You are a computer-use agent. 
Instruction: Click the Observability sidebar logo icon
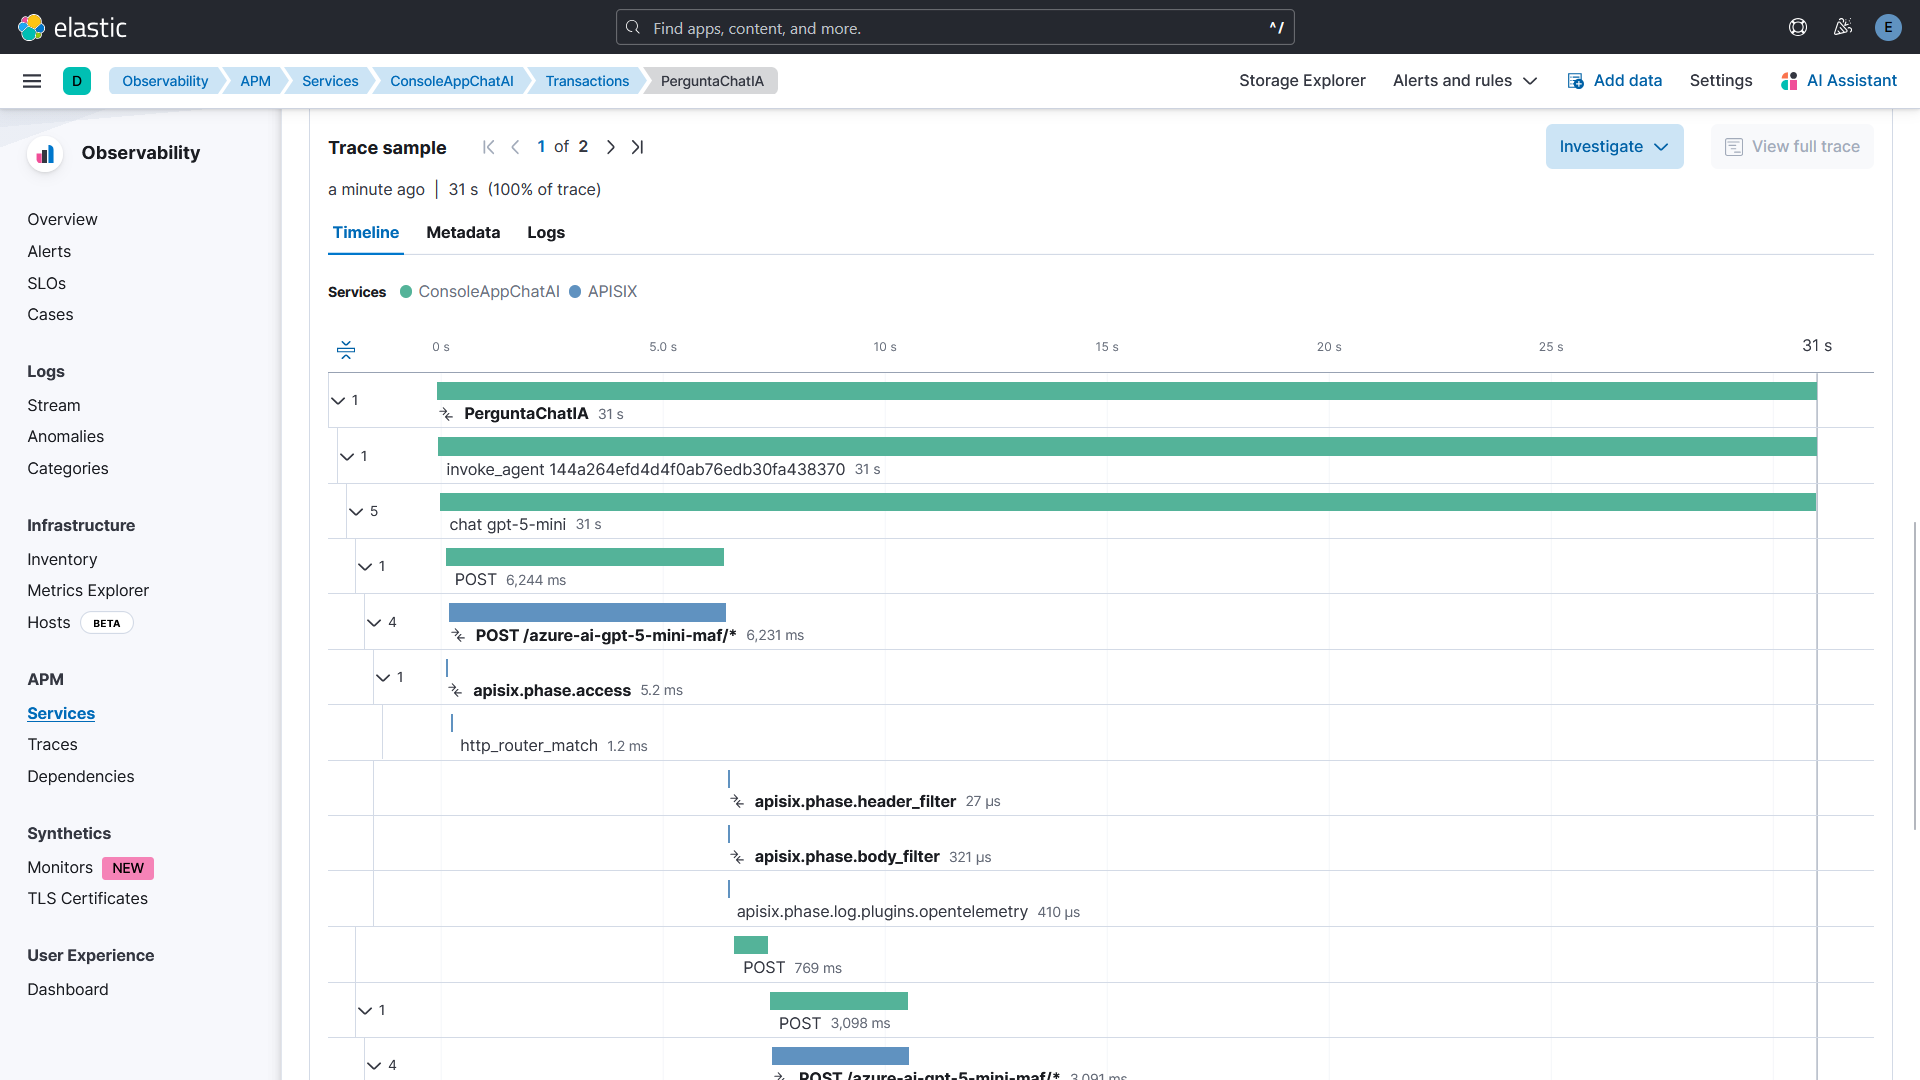tap(45, 153)
